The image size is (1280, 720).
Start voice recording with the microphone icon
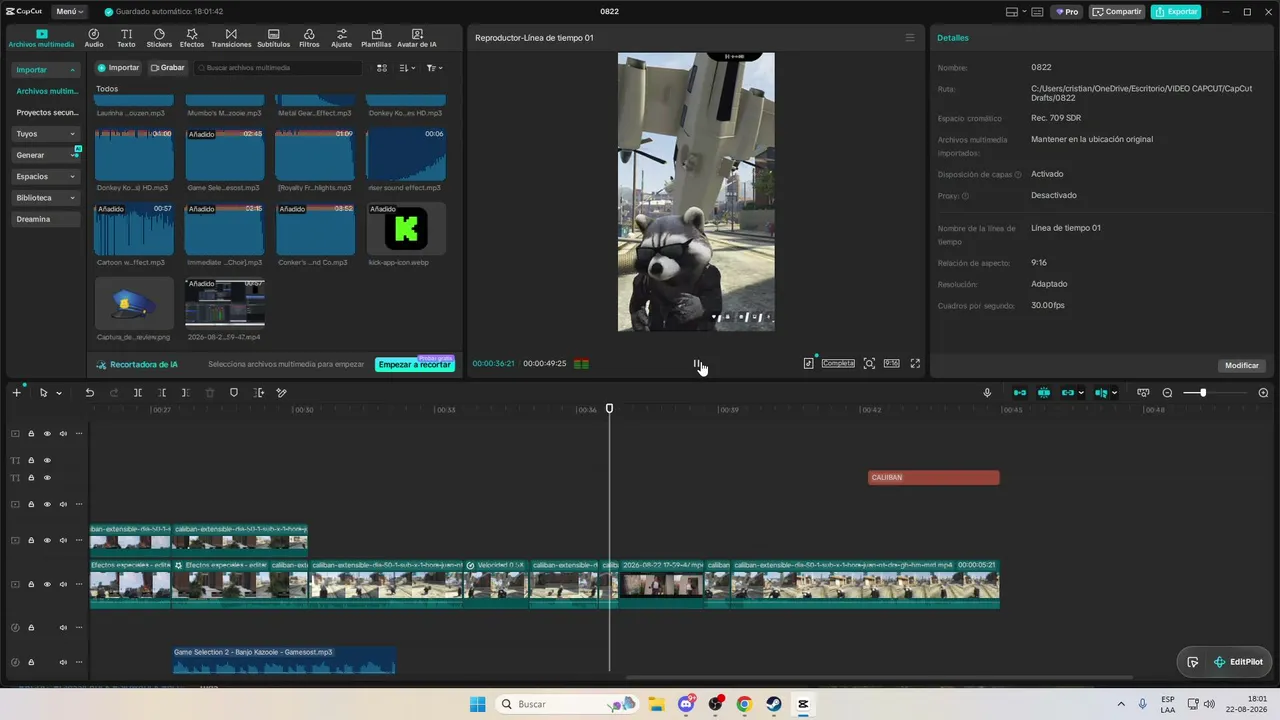(987, 393)
